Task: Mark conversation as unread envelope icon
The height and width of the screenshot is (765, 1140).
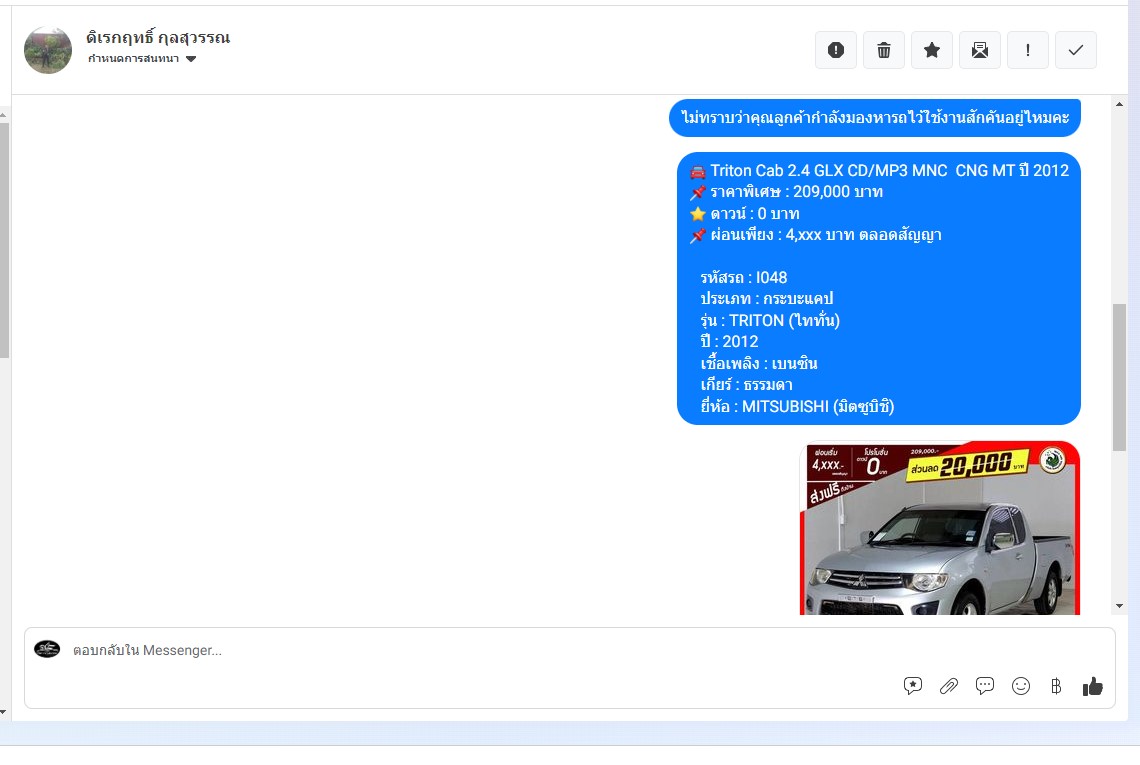Action: 979,50
